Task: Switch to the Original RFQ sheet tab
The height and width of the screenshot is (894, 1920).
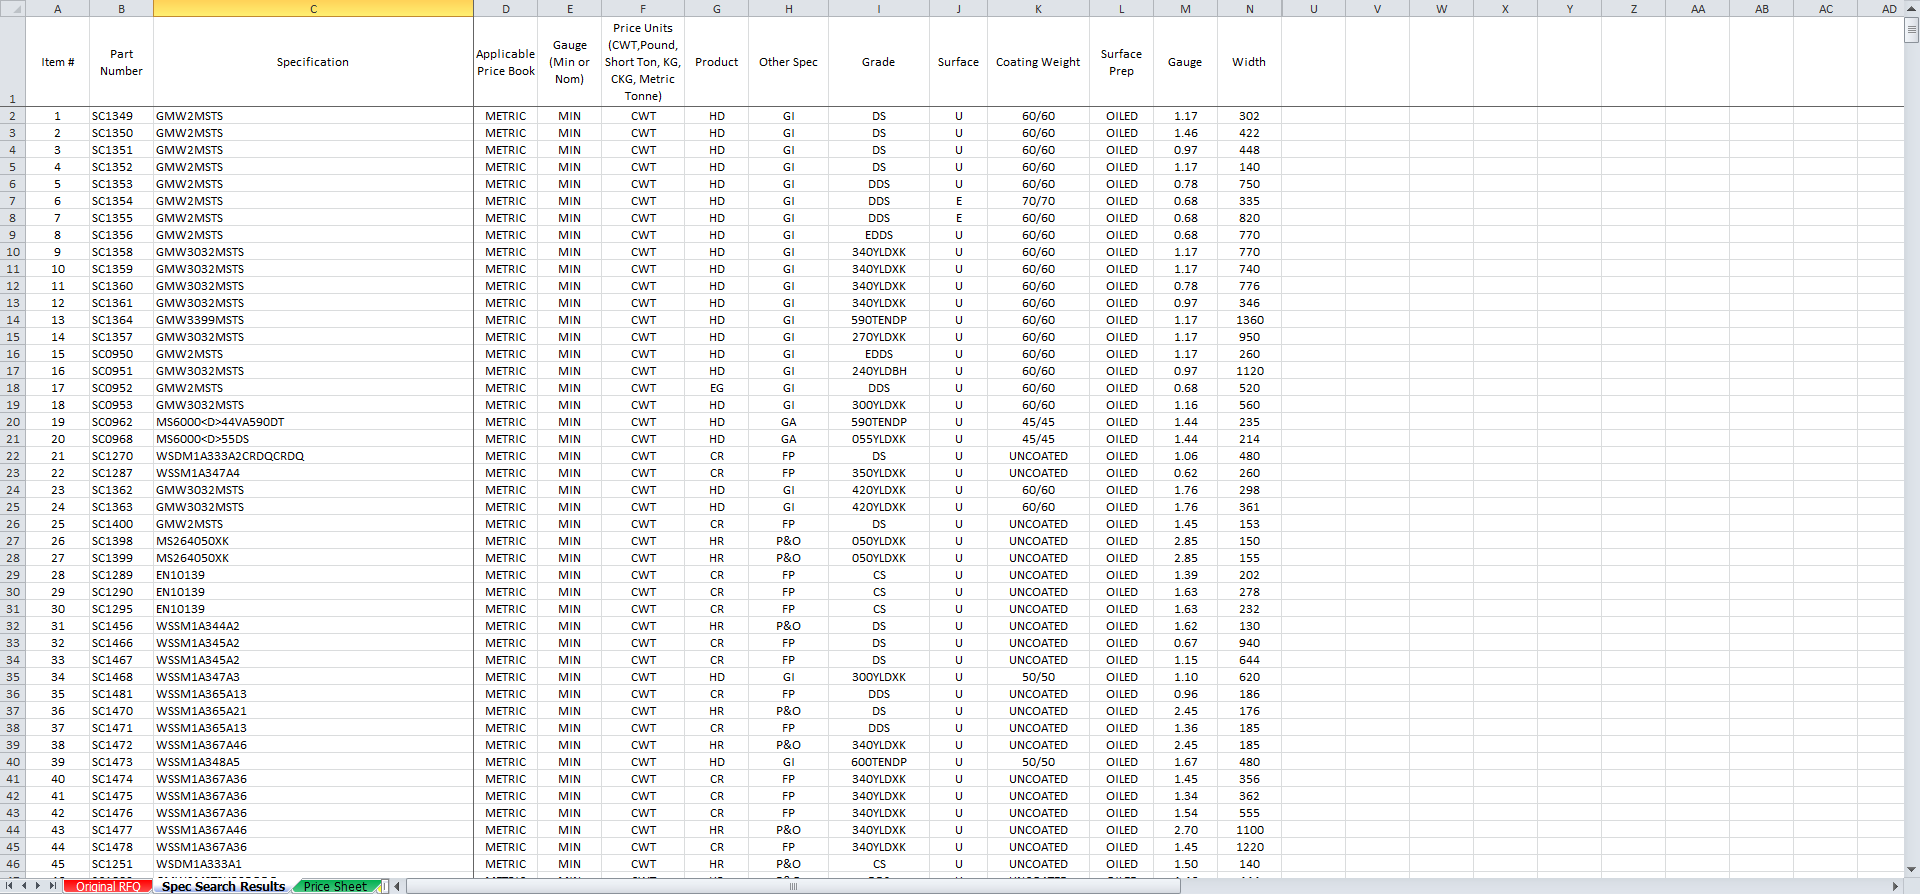Action: coord(108,887)
